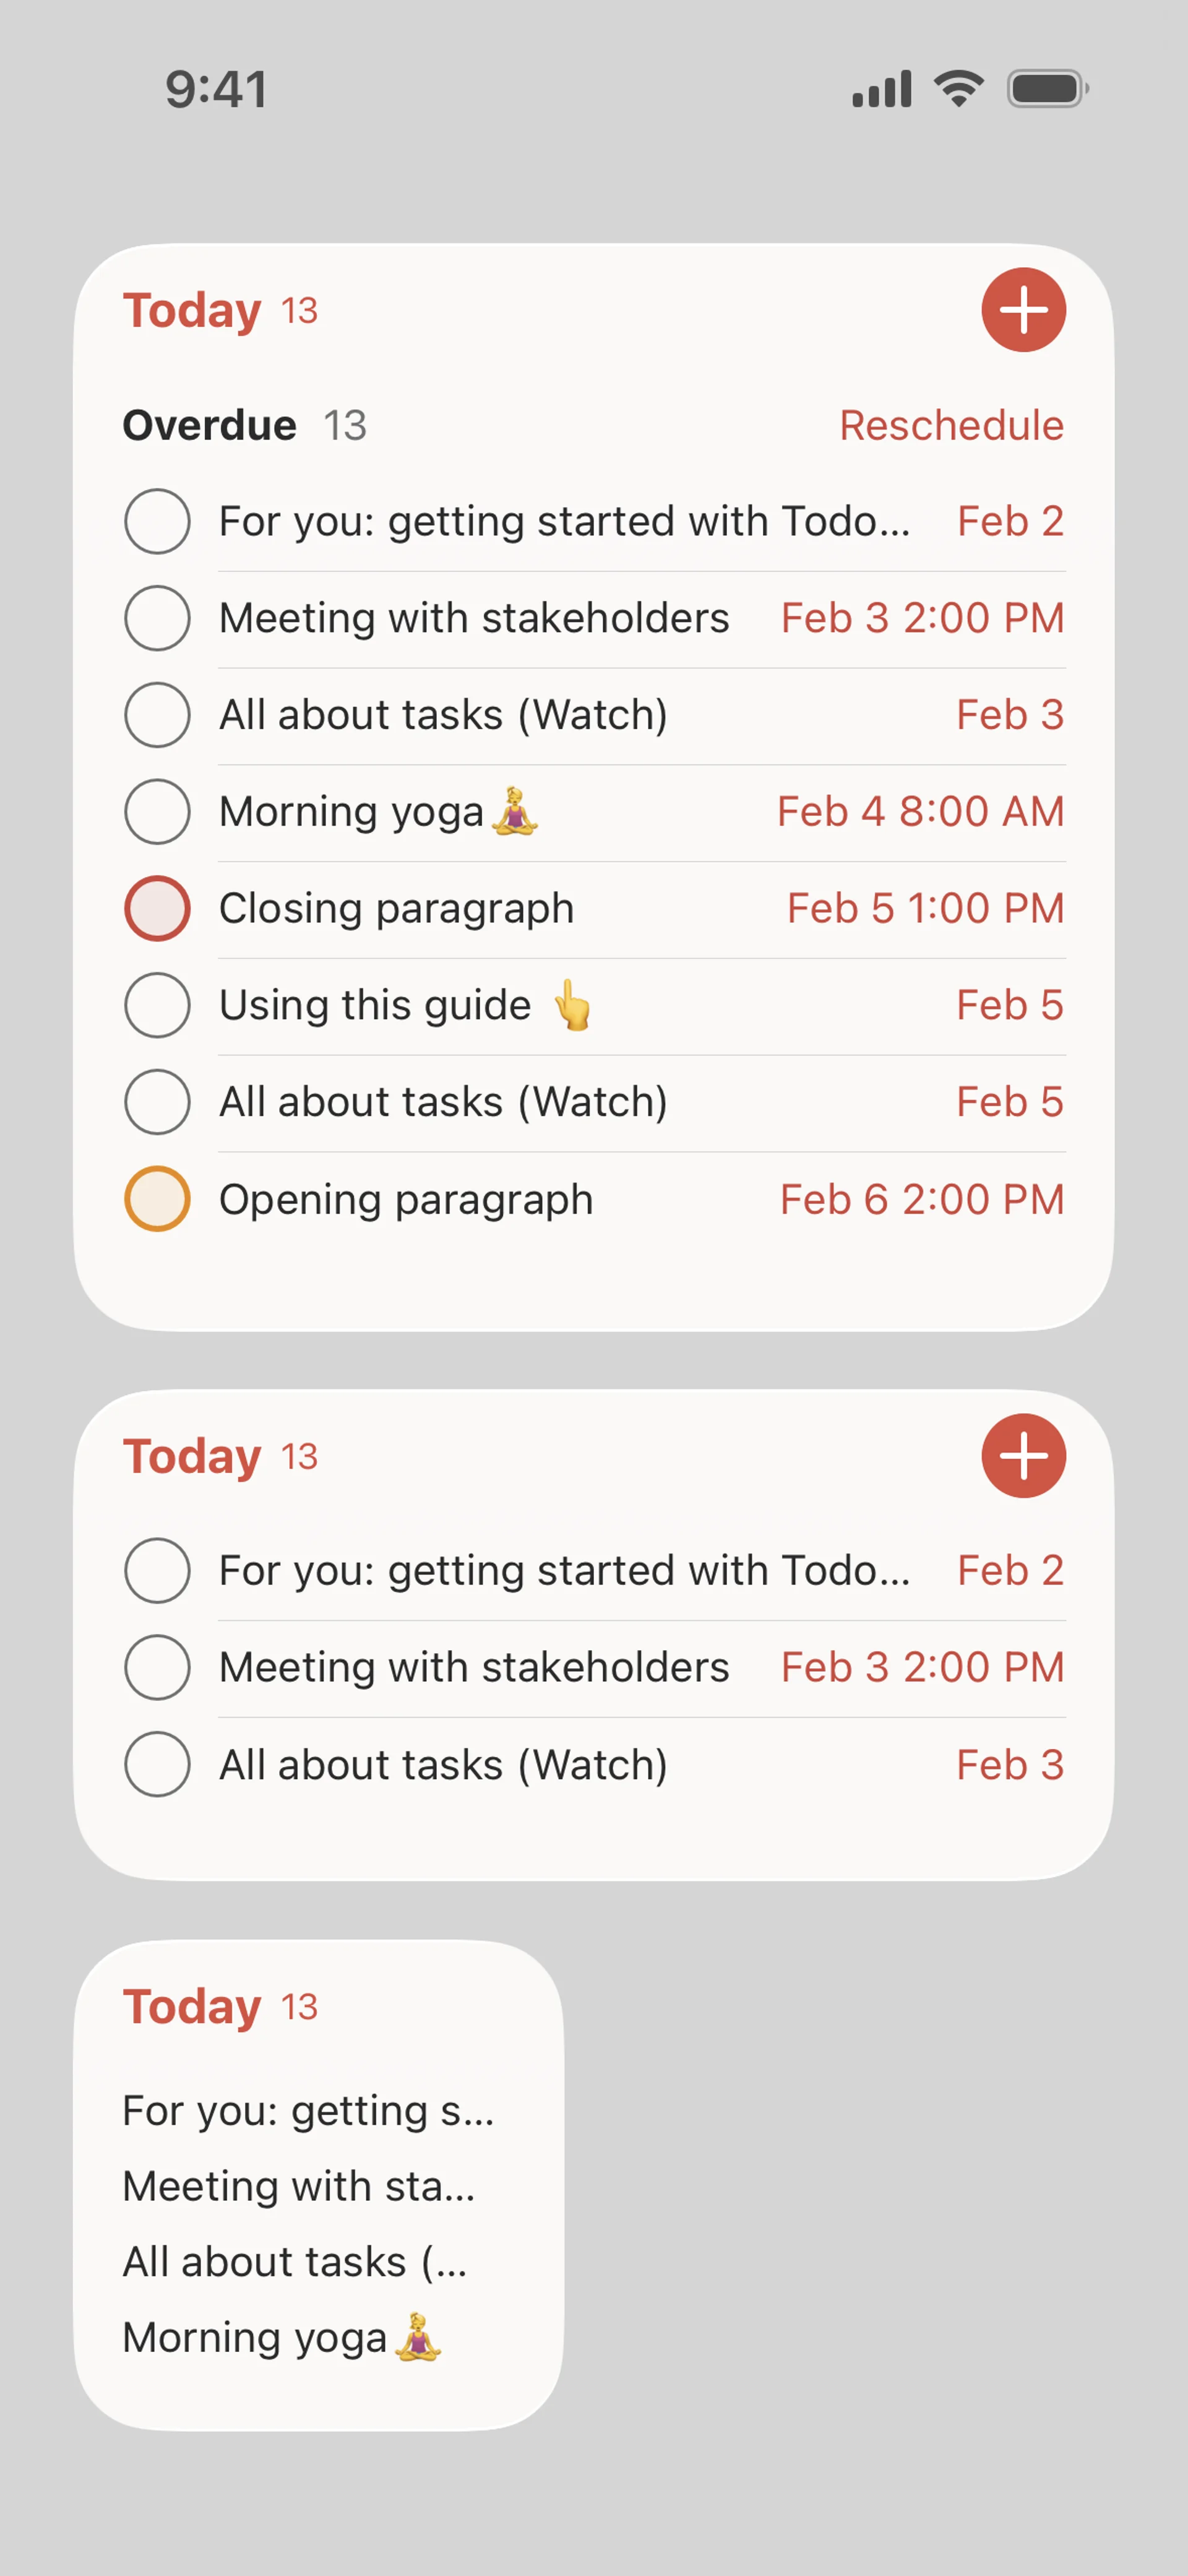This screenshot has width=1188, height=2576.
Task: Complete the Opening paragraph task with orange circle
Action: pyautogui.click(x=157, y=1199)
